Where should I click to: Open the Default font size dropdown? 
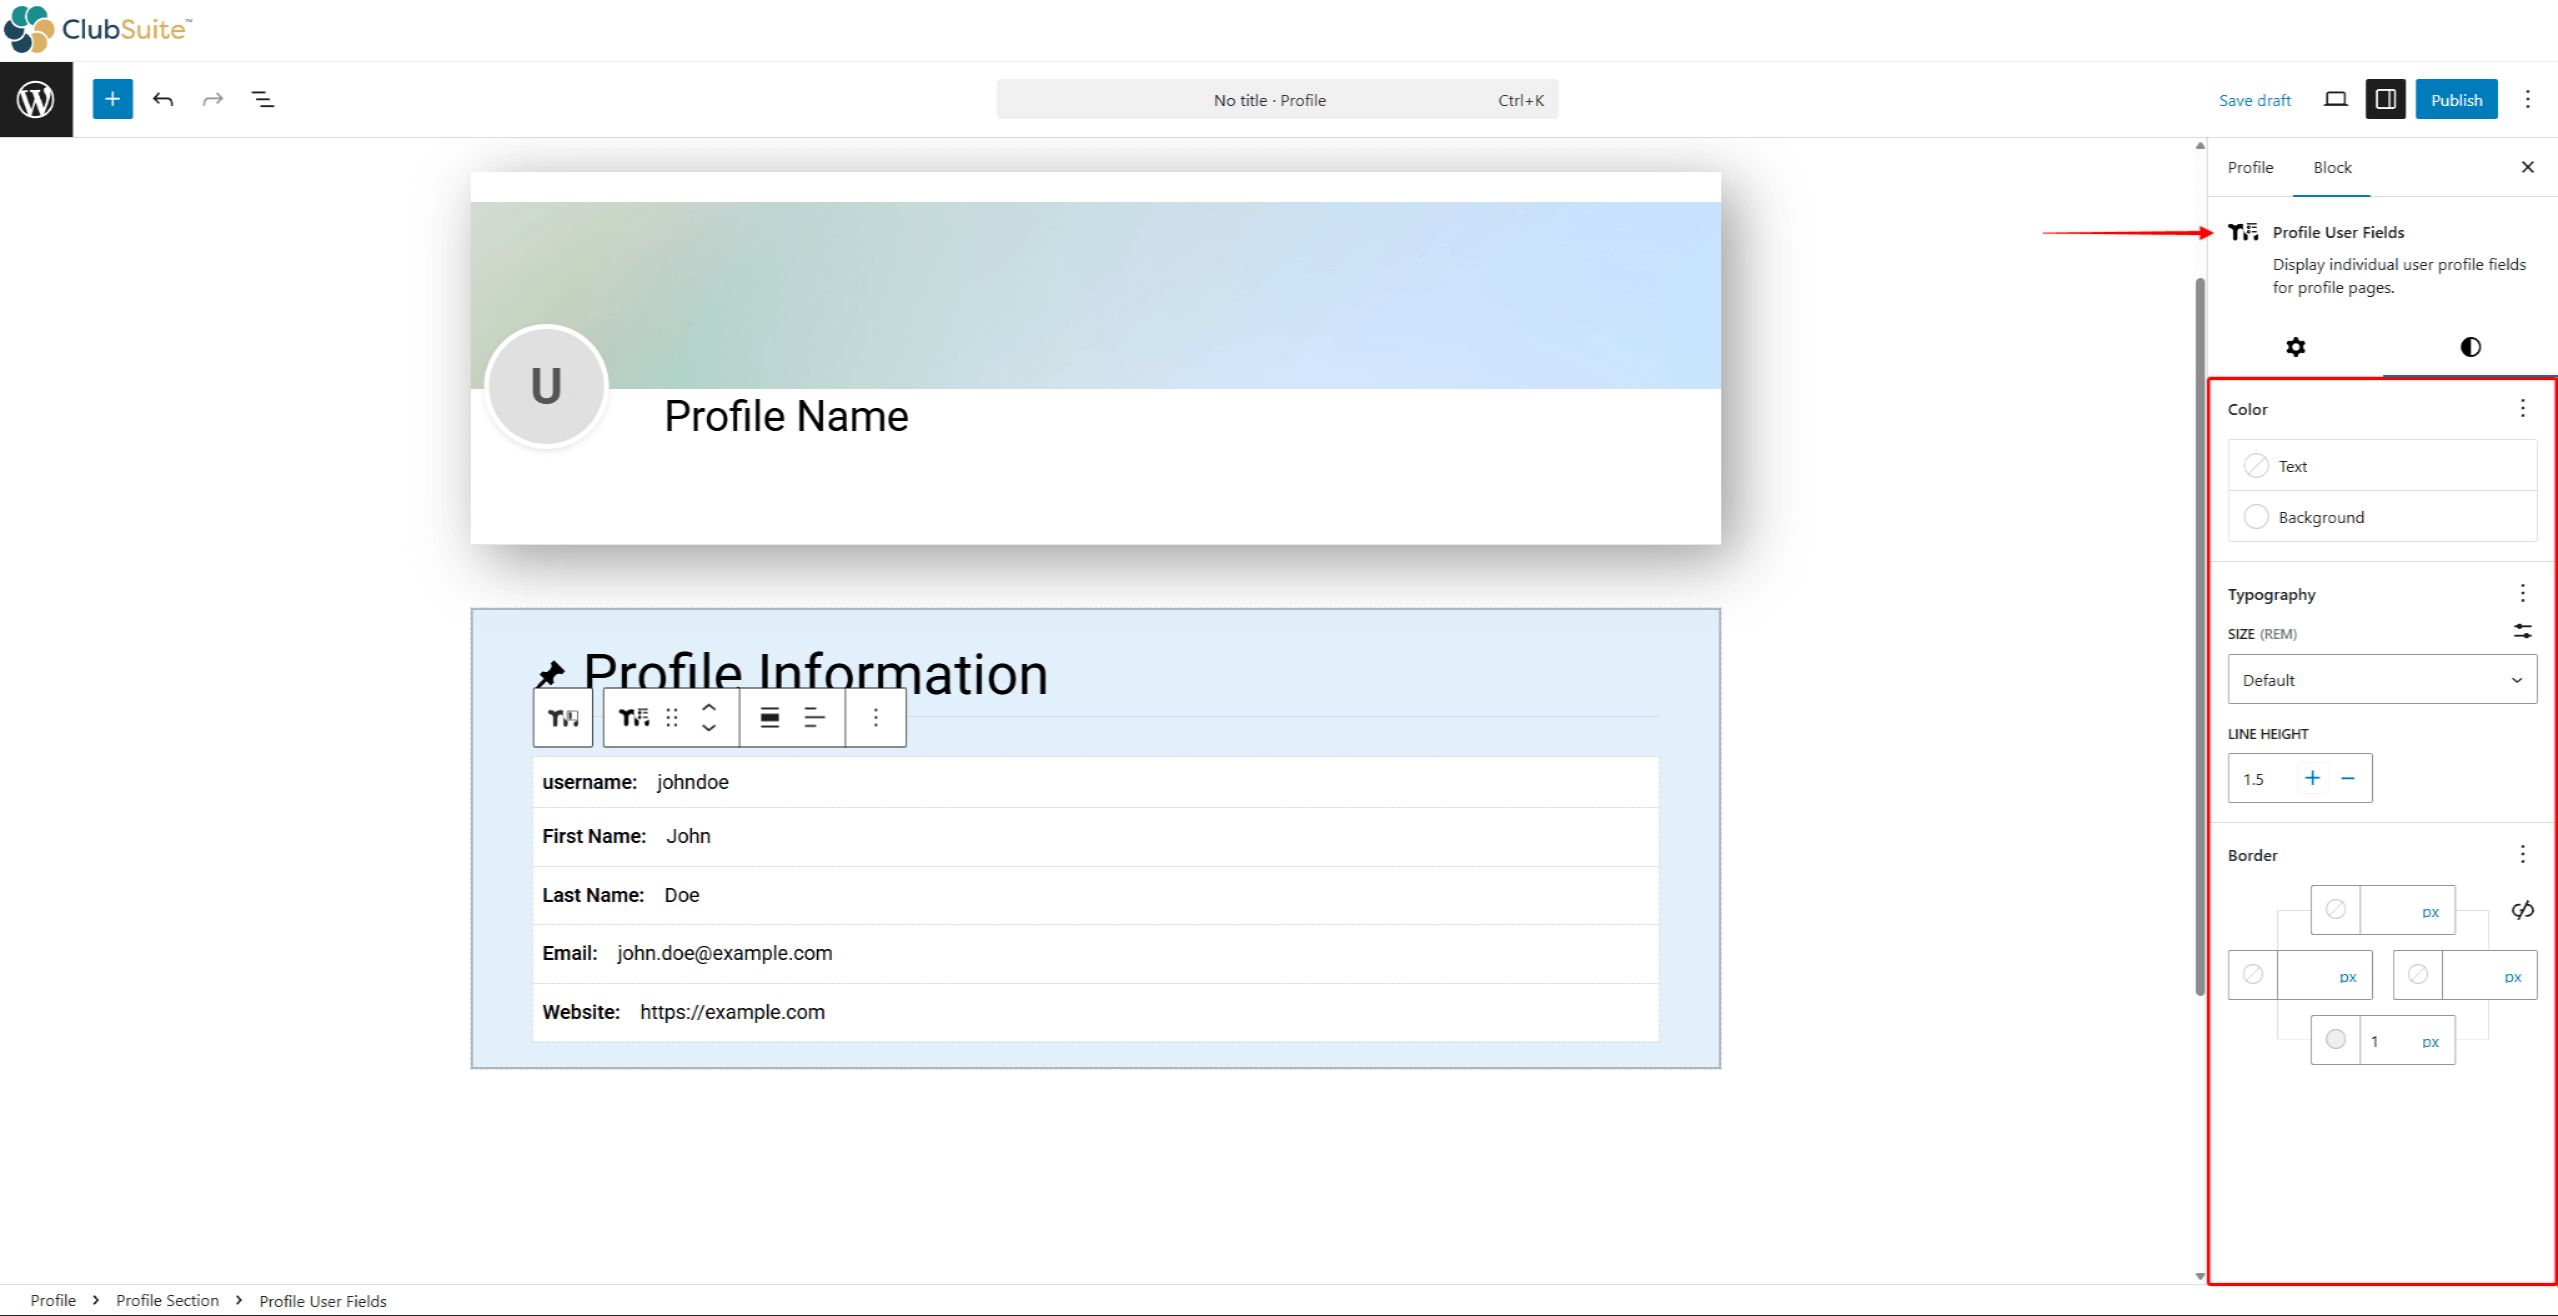[2381, 680]
